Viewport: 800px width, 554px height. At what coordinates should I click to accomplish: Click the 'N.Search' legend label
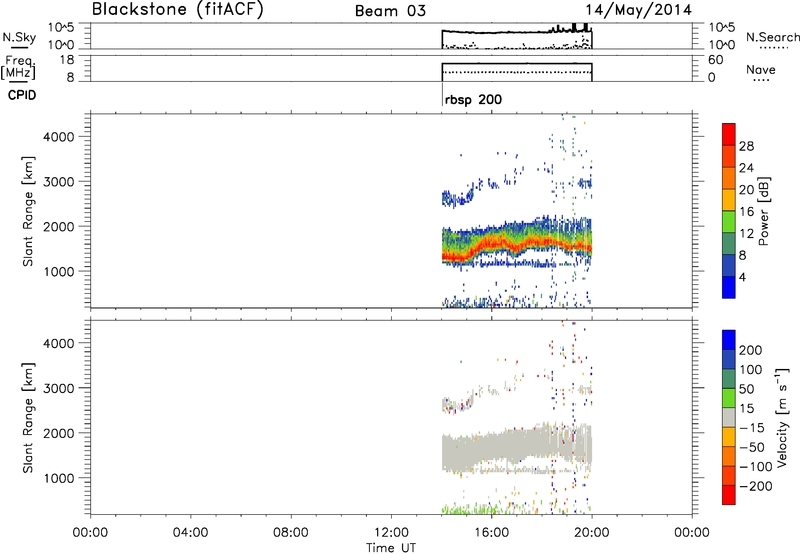point(772,37)
